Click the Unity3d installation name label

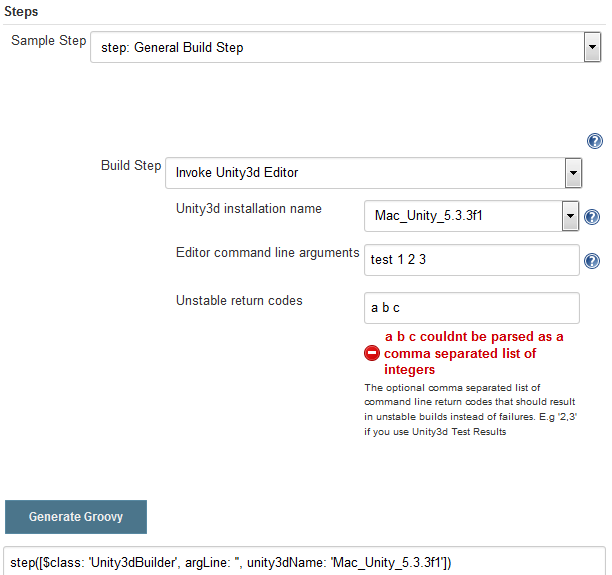[249, 208]
